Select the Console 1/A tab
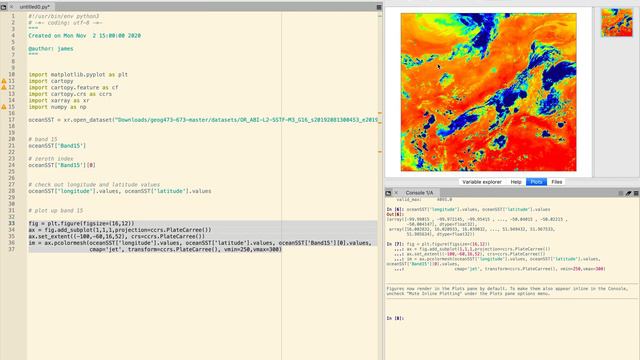 (419, 193)
